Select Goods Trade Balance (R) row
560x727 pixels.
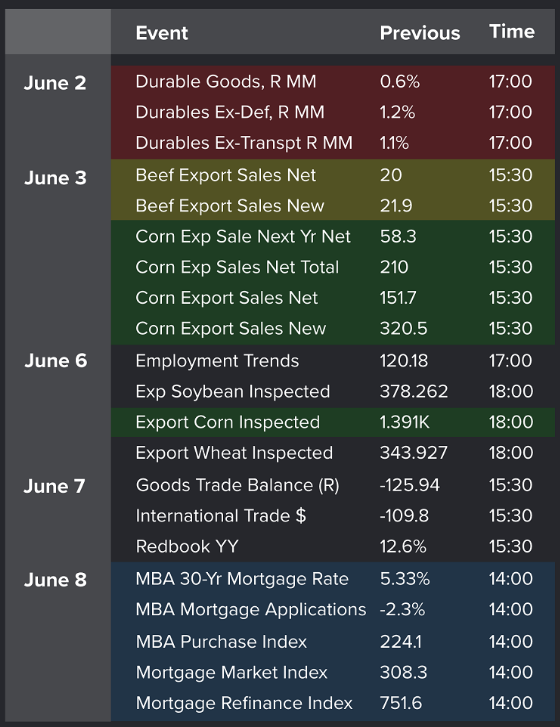coord(333,485)
